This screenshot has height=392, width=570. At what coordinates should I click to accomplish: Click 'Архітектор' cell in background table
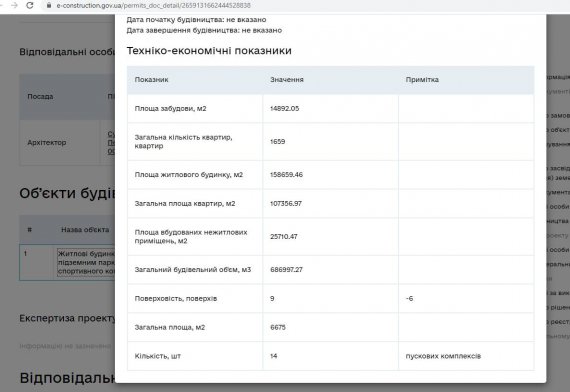[x=47, y=143]
